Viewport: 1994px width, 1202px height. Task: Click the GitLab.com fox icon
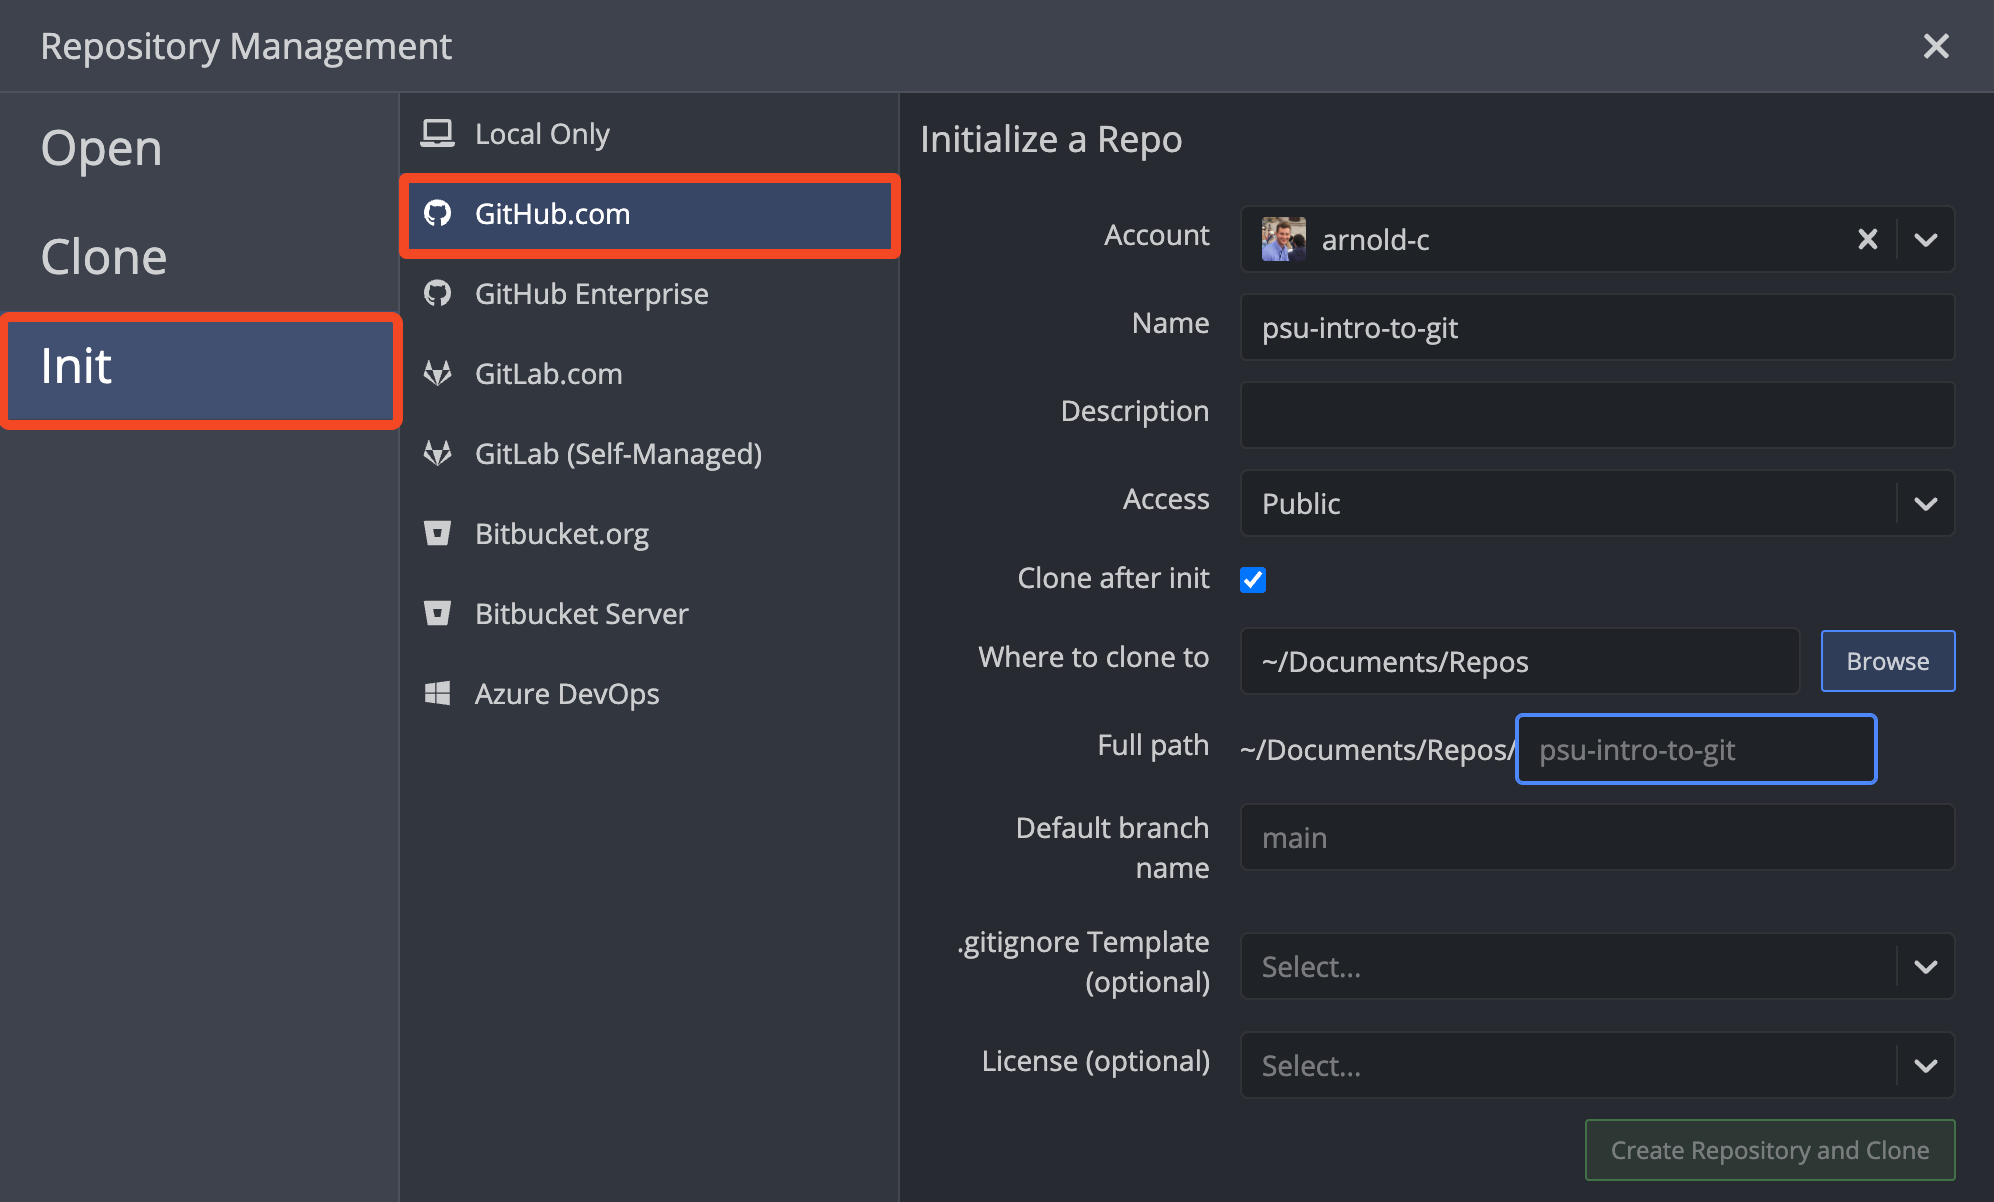(x=437, y=373)
